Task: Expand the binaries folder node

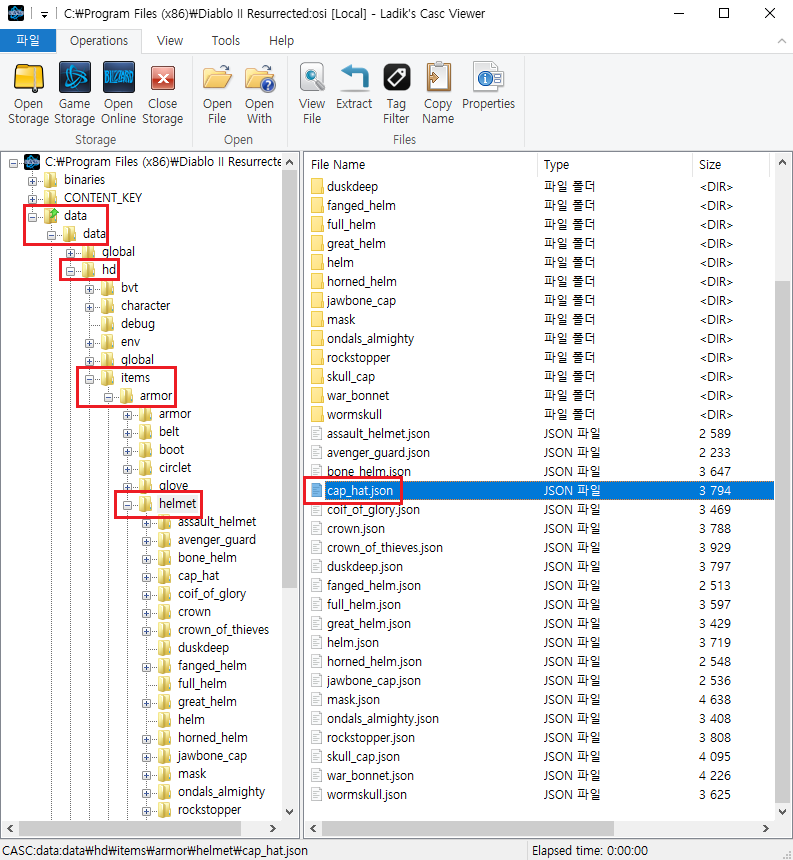Action: tap(32, 180)
